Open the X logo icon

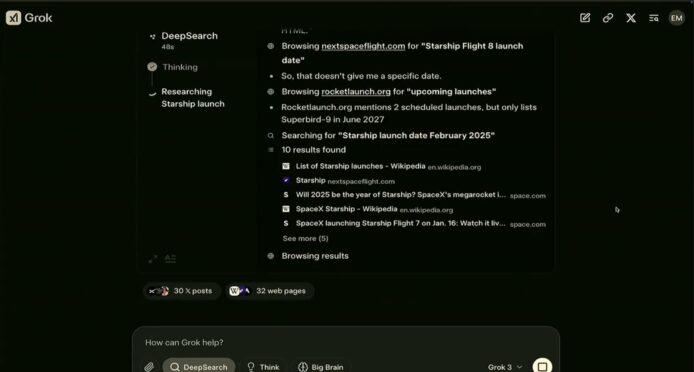coord(631,18)
